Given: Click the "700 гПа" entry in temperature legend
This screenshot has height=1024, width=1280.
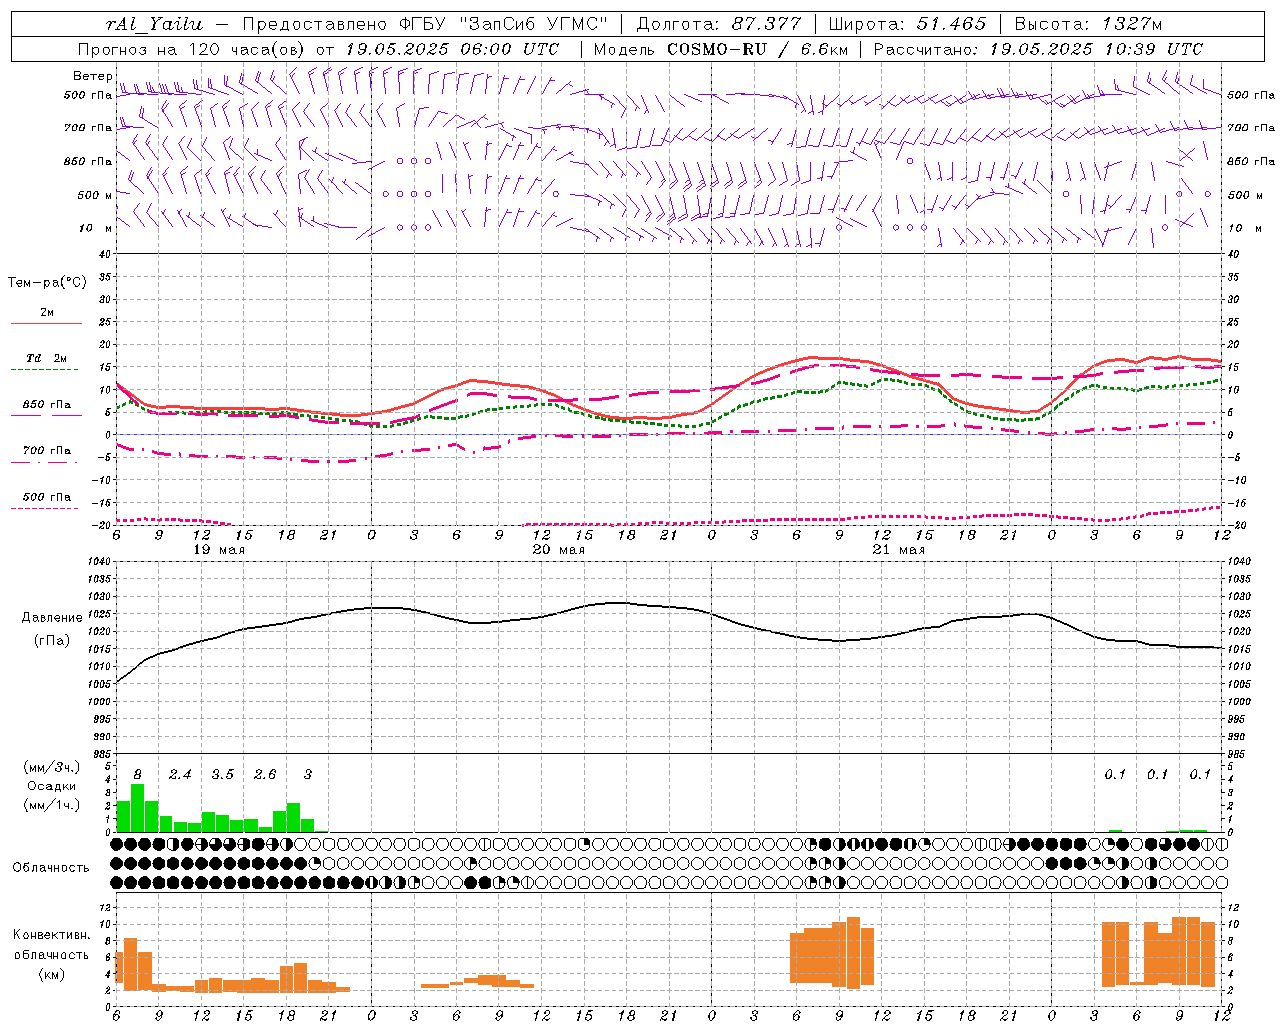Looking at the screenshot, I should [x=46, y=450].
